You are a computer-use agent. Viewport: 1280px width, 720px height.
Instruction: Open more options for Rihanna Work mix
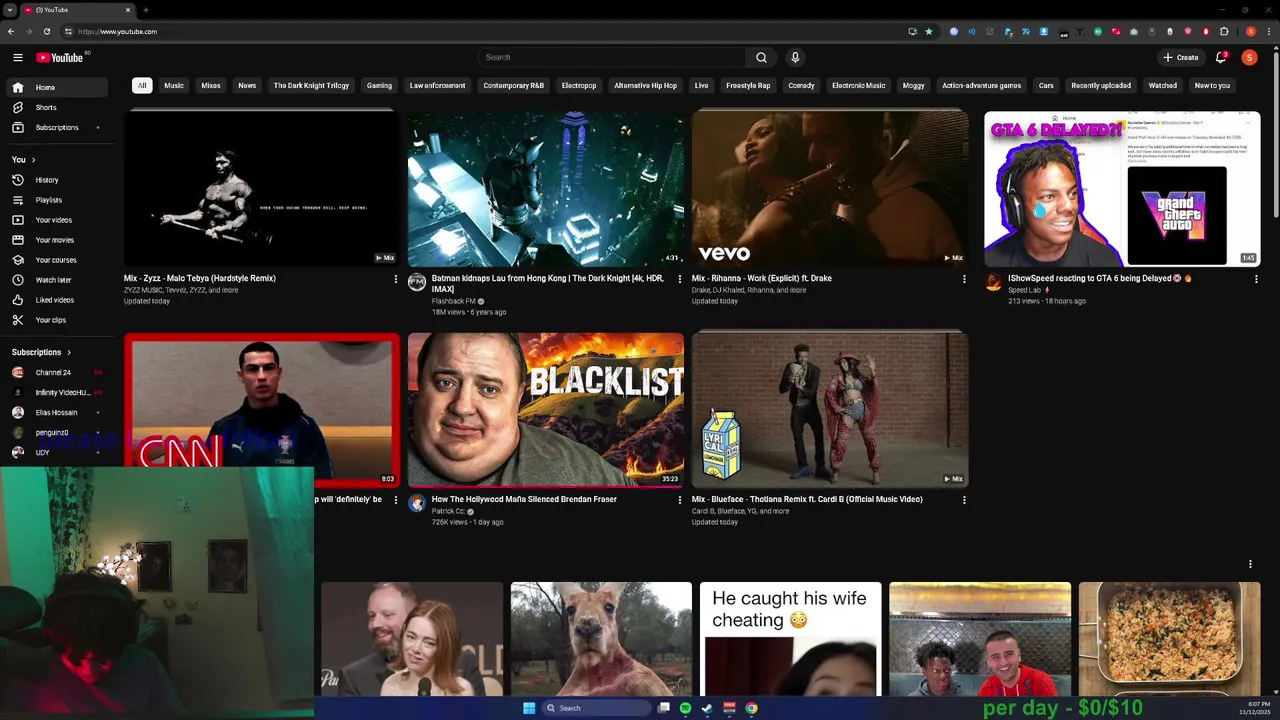pos(964,279)
